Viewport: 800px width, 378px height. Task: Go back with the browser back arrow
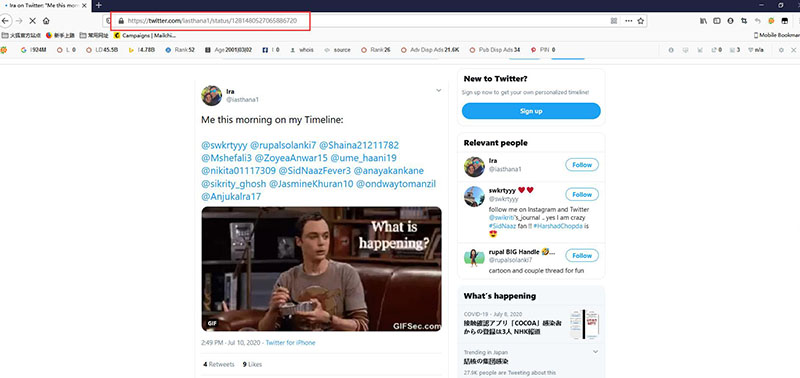5,21
